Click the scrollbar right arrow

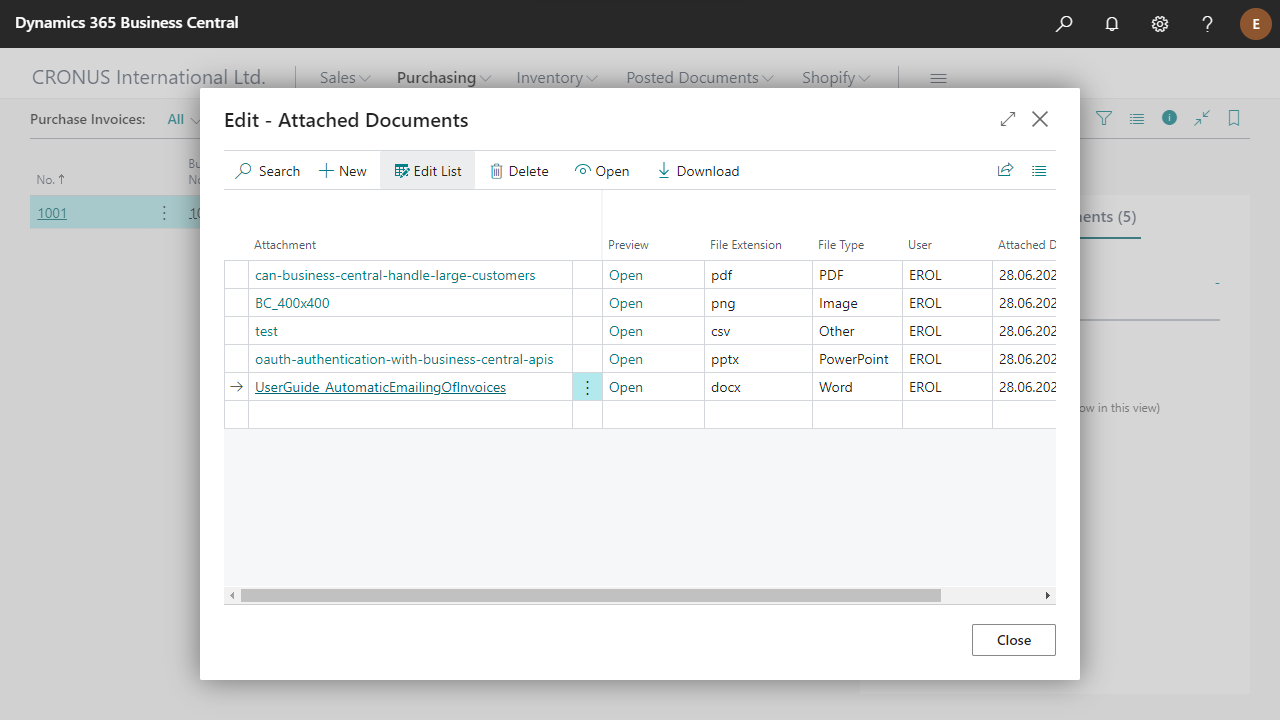[1048, 595]
